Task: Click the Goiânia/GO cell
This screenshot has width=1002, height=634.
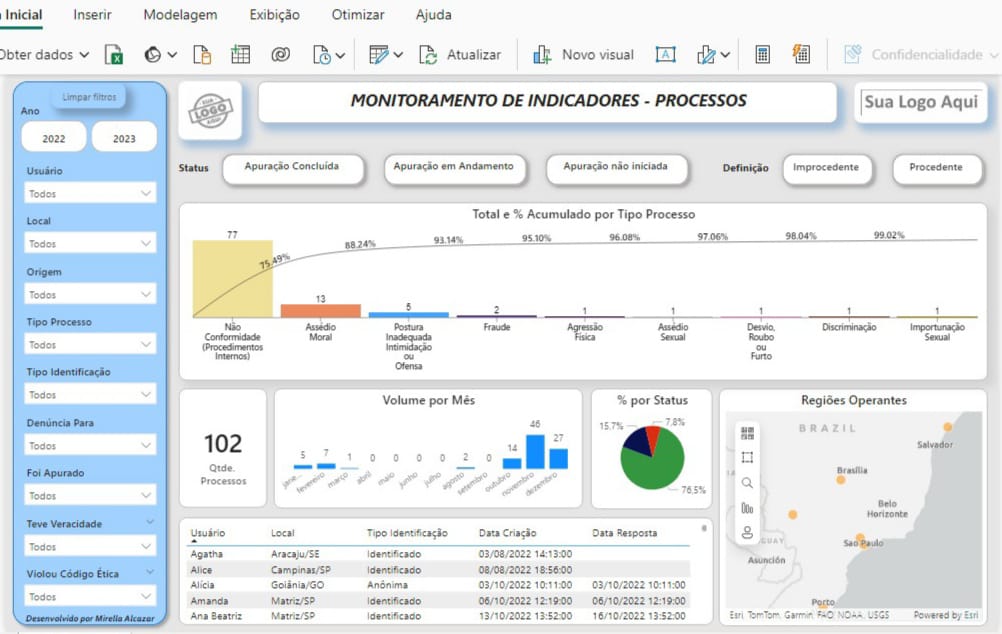Action: pos(297,585)
